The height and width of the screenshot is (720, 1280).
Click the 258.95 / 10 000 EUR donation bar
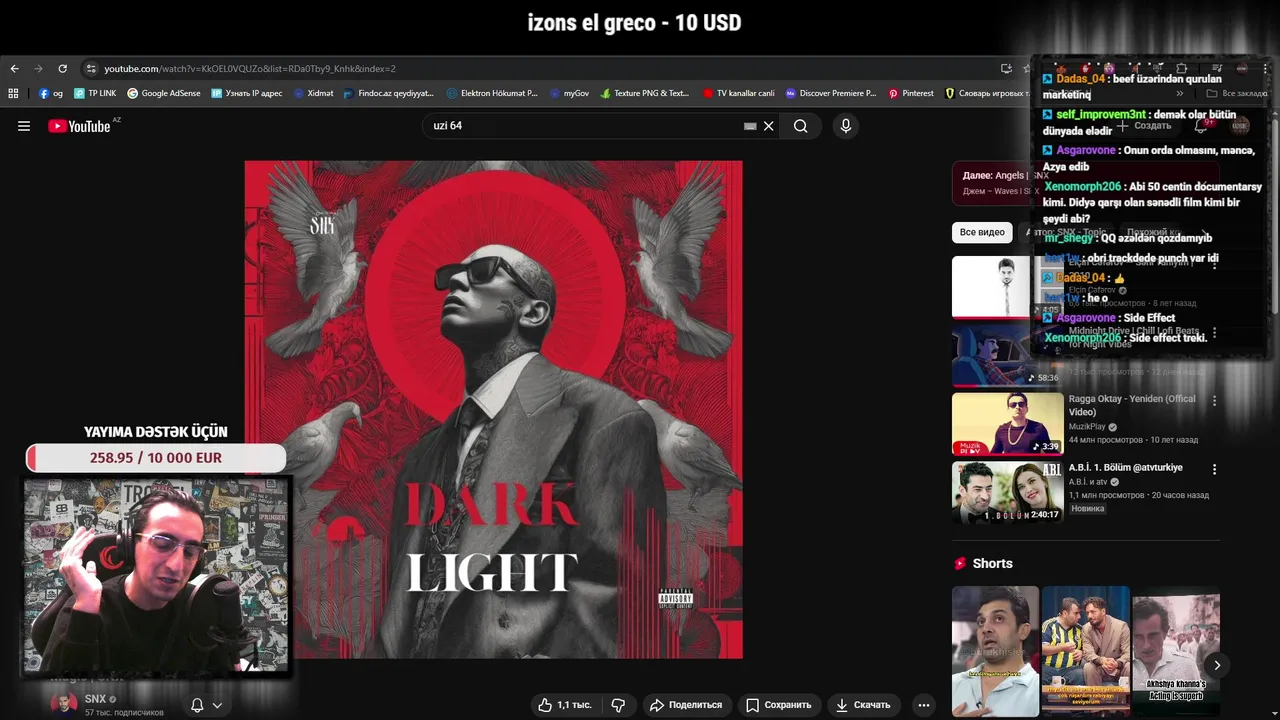coord(156,458)
